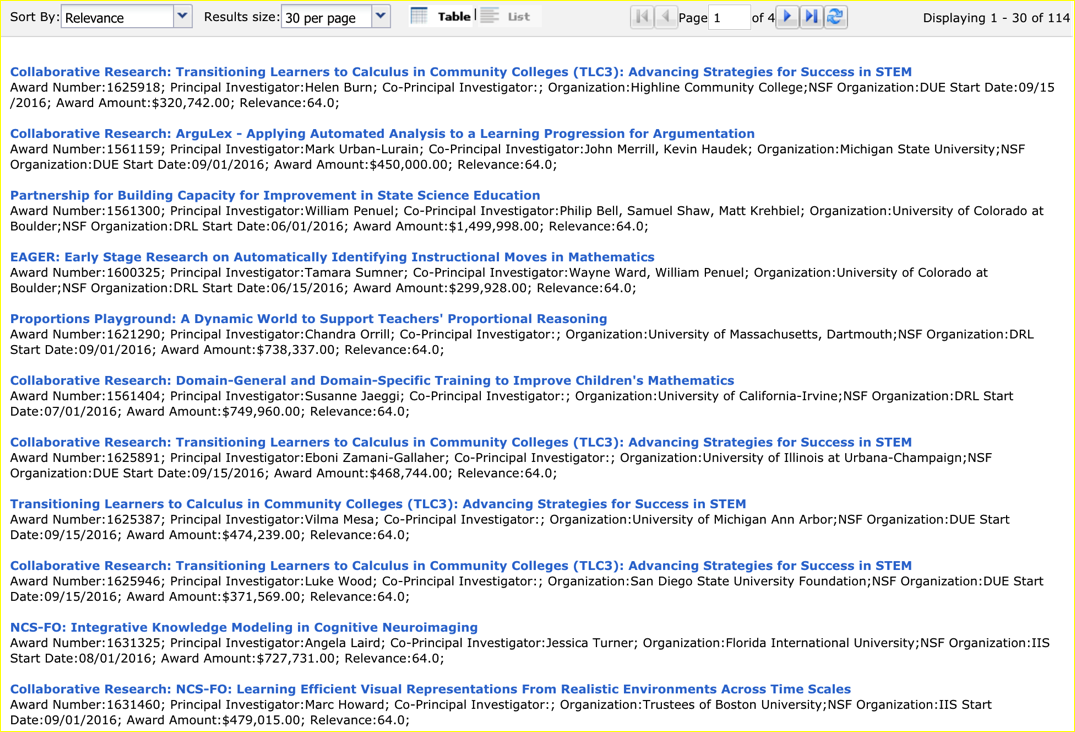Open EAGER Early Stage Research award link
This screenshot has width=1075, height=732.
(x=332, y=257)
